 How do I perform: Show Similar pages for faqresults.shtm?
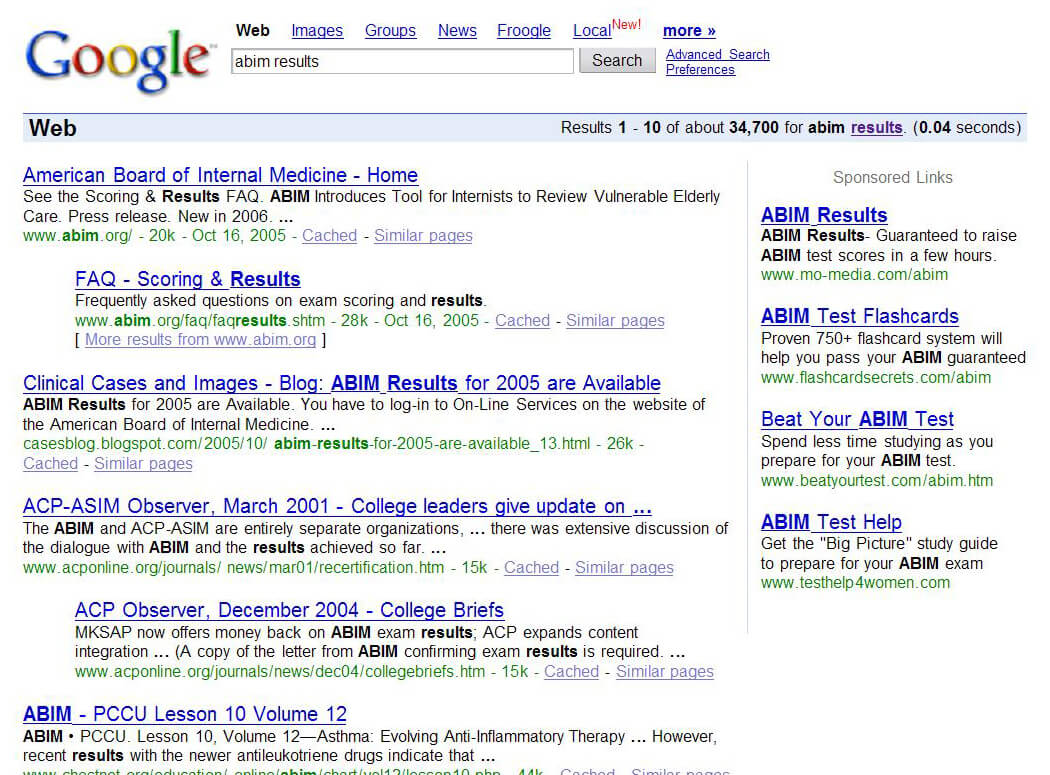point(615,321)
